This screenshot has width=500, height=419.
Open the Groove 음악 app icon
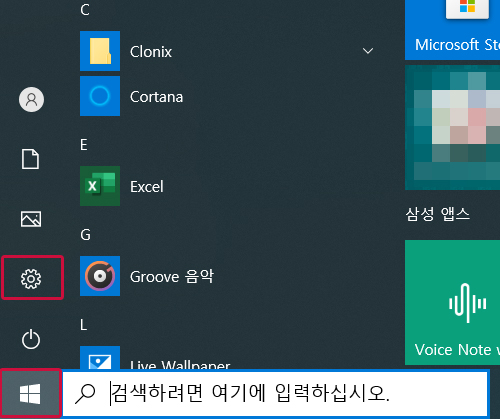pos(100,276)
